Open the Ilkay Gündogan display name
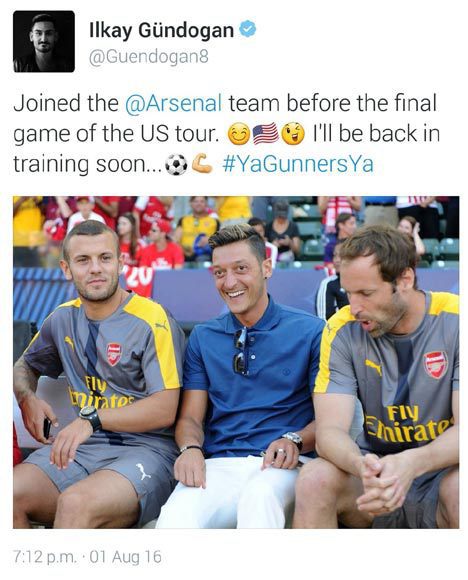Screen dimensions: 468x580 pos(161,31)
